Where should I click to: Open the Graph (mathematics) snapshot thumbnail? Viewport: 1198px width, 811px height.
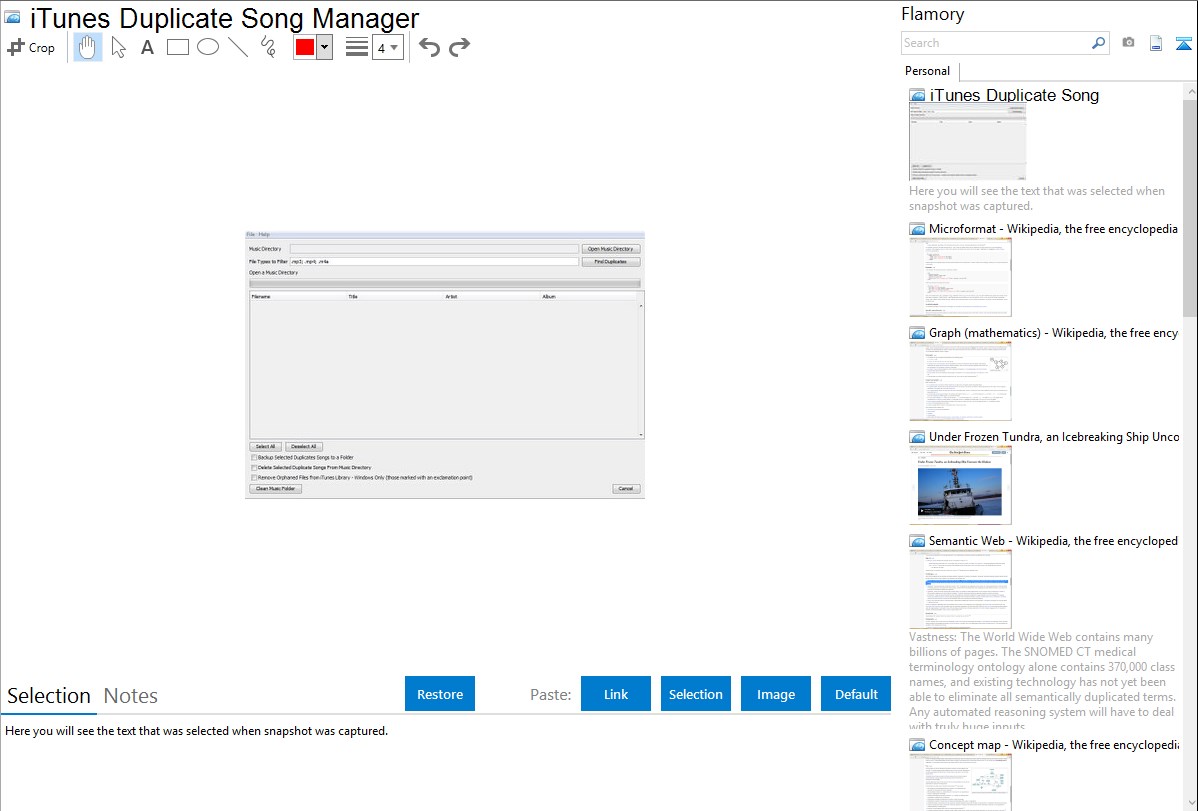(x=960, y=381)
